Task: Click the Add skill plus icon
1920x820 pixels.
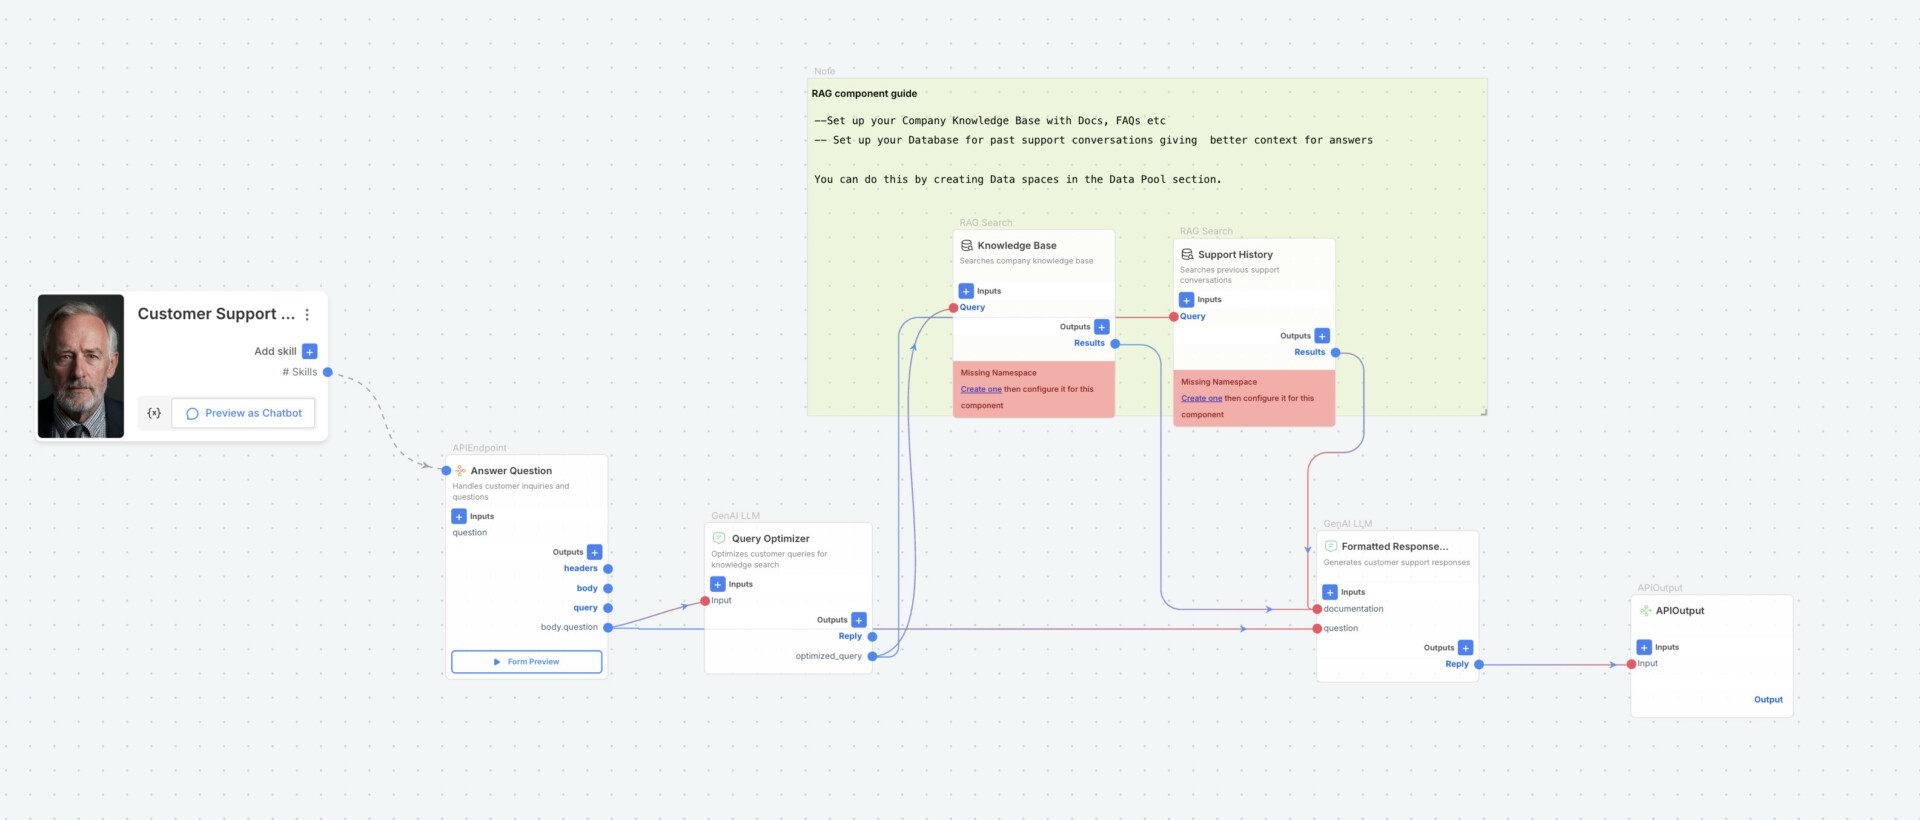Action: click(x=310, y=351)
